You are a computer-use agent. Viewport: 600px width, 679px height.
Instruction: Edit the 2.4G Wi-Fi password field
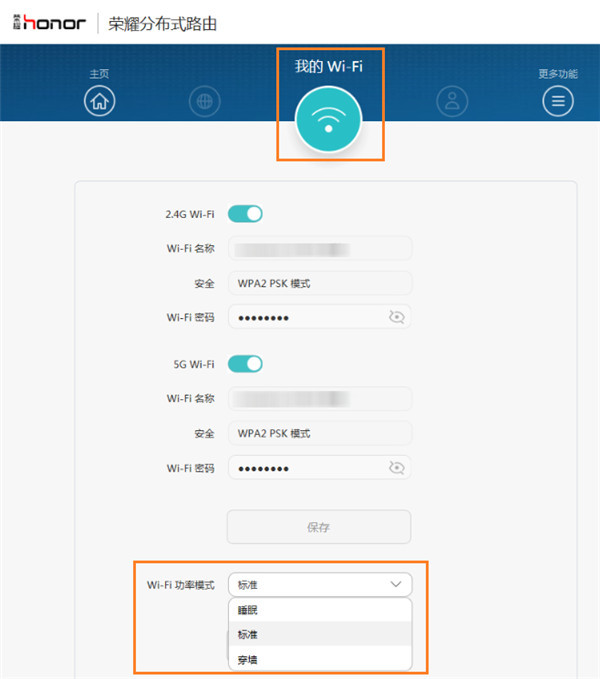coord(320,317)
